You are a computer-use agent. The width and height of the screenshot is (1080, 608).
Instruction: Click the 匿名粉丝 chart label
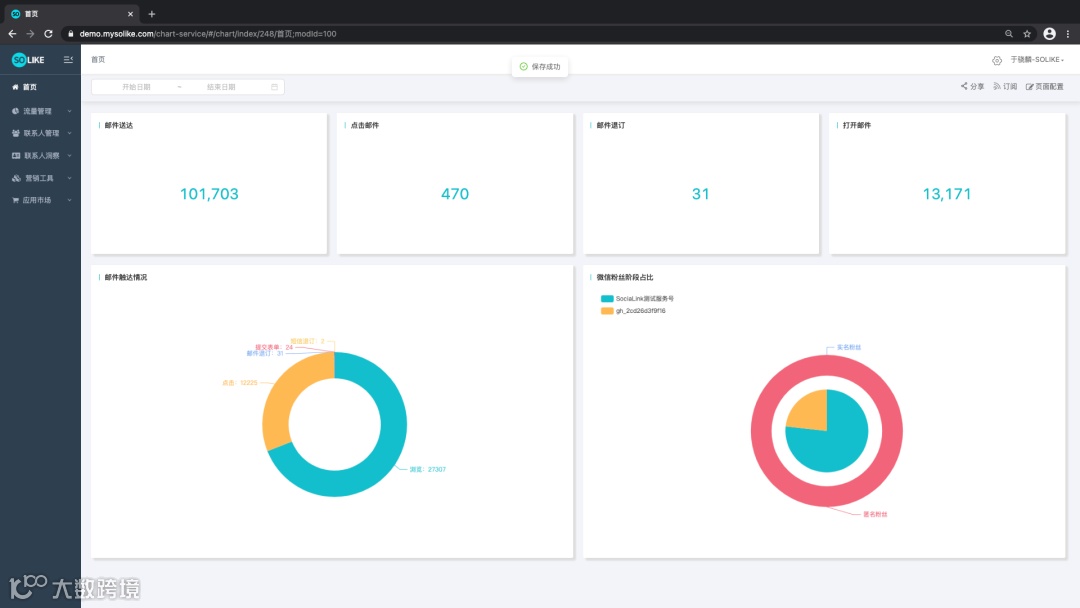[x=875, y=514]
